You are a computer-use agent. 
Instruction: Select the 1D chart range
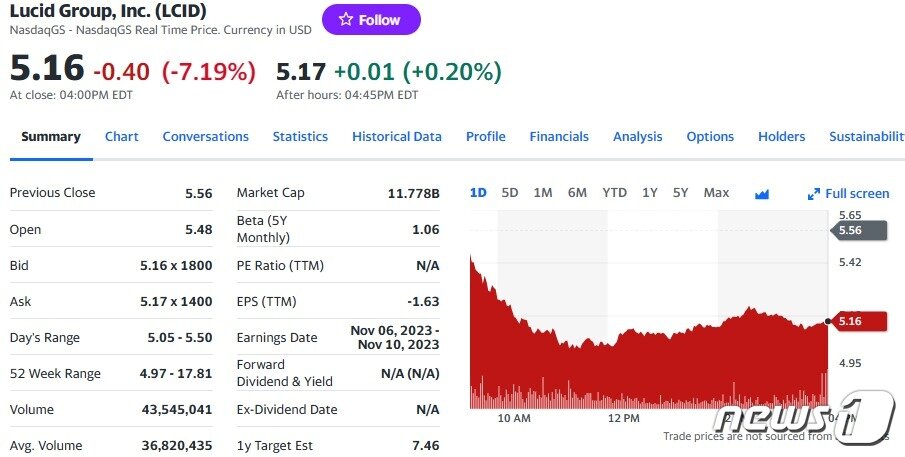(x=478, y=193)
